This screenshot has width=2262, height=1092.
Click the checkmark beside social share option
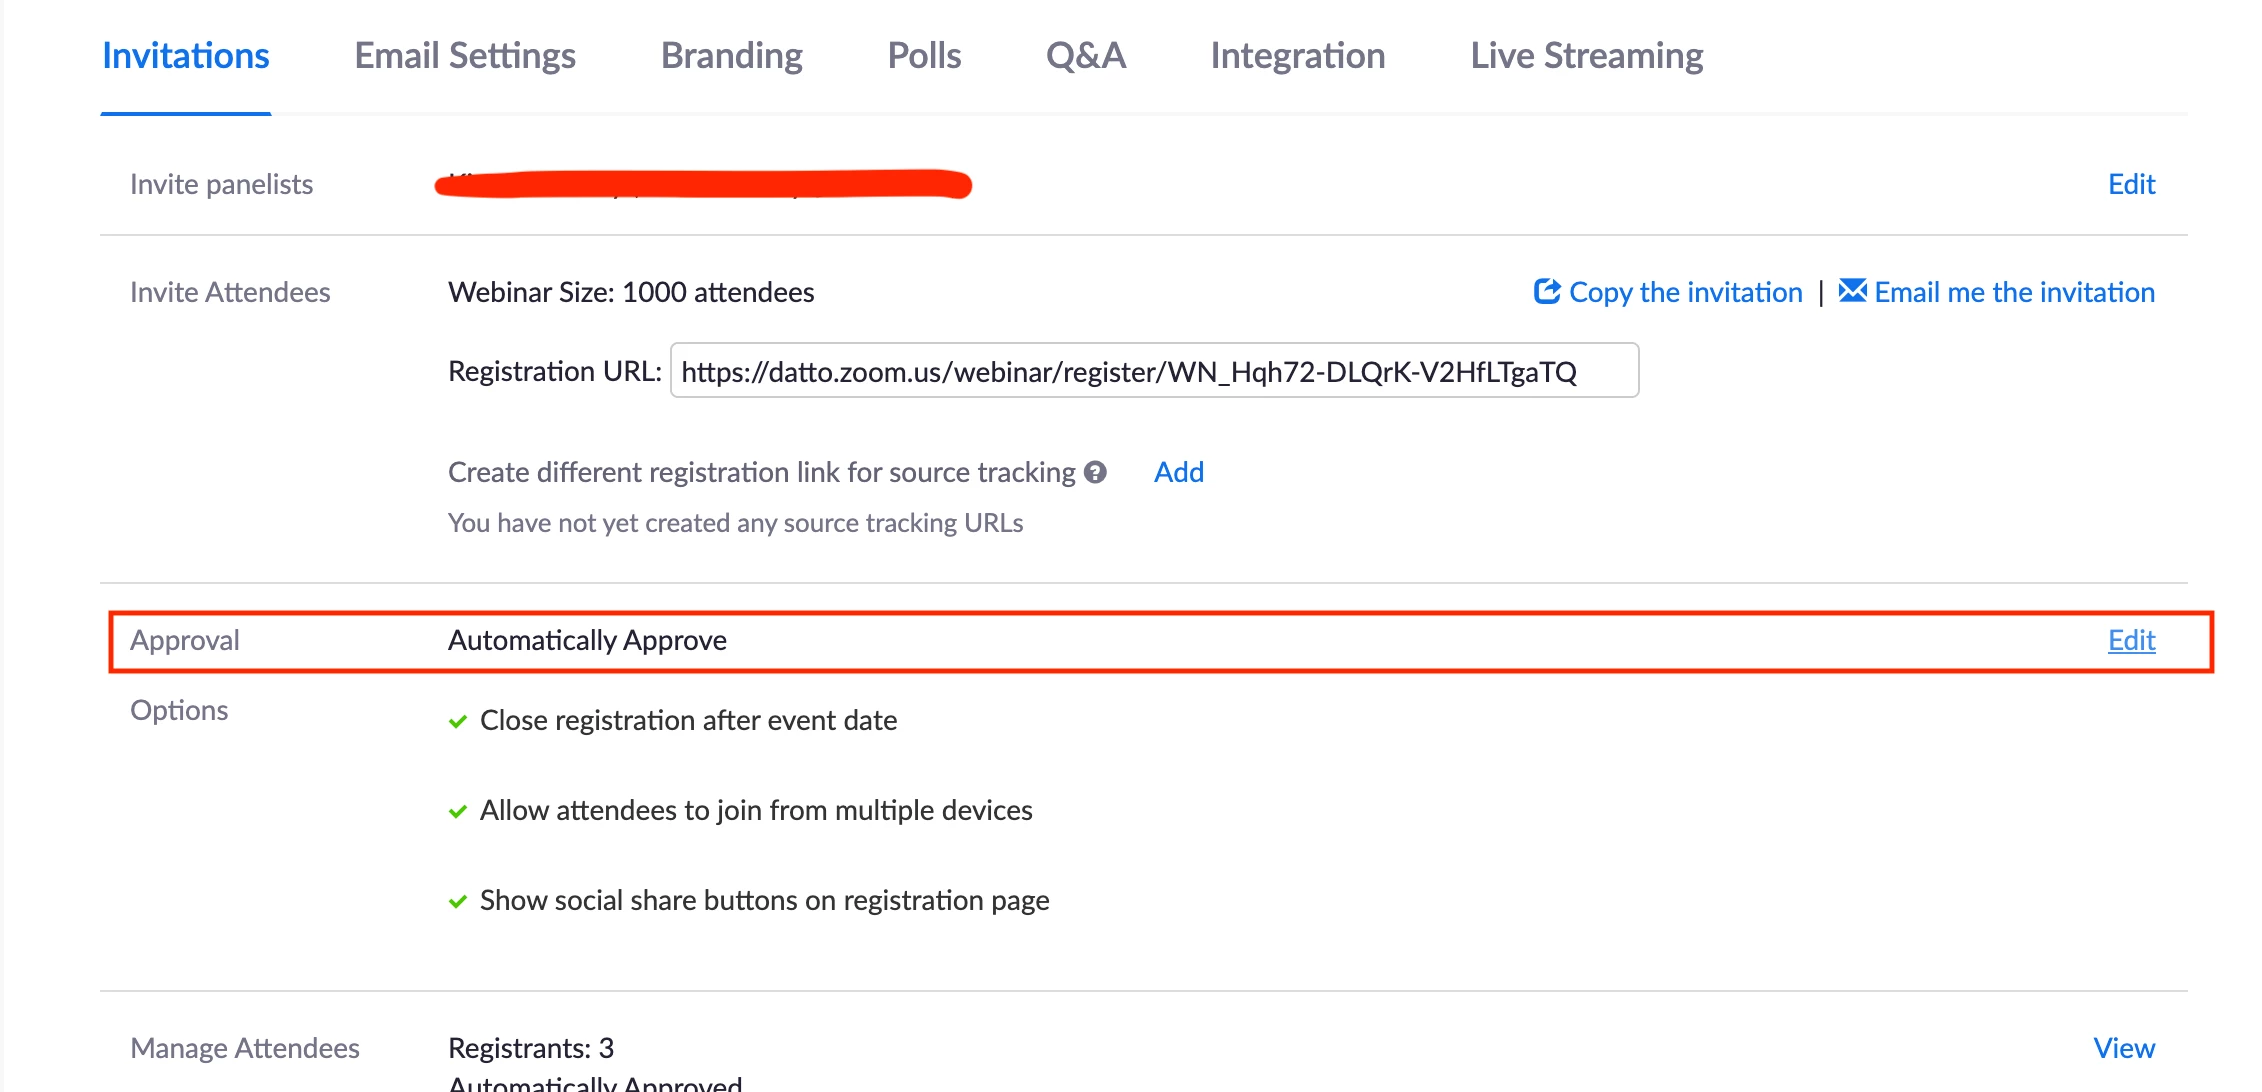[x=458, y=901]
